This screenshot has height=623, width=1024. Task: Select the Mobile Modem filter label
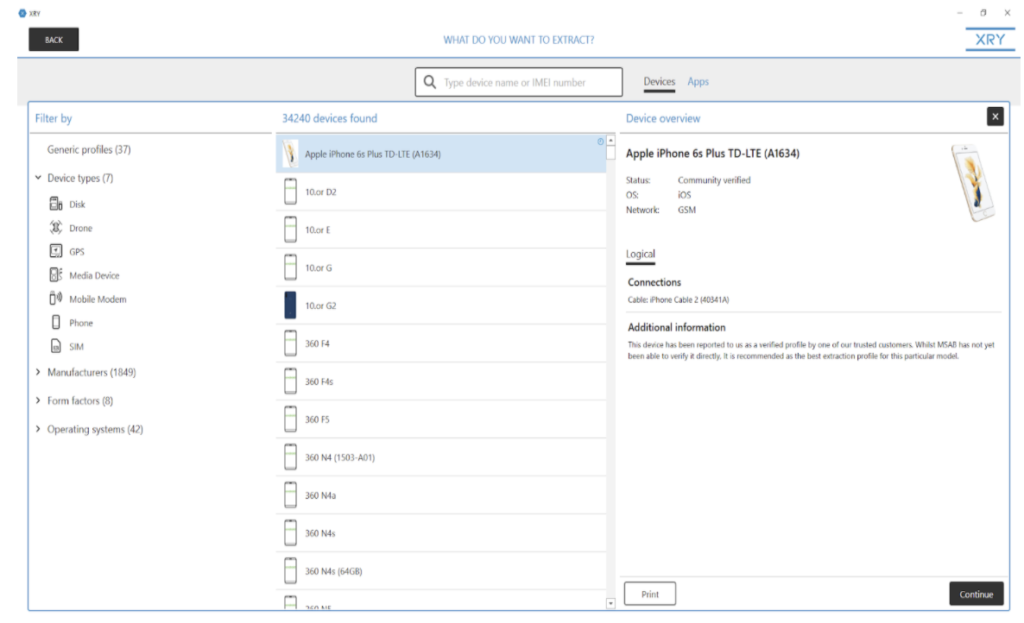click(98, 299)
